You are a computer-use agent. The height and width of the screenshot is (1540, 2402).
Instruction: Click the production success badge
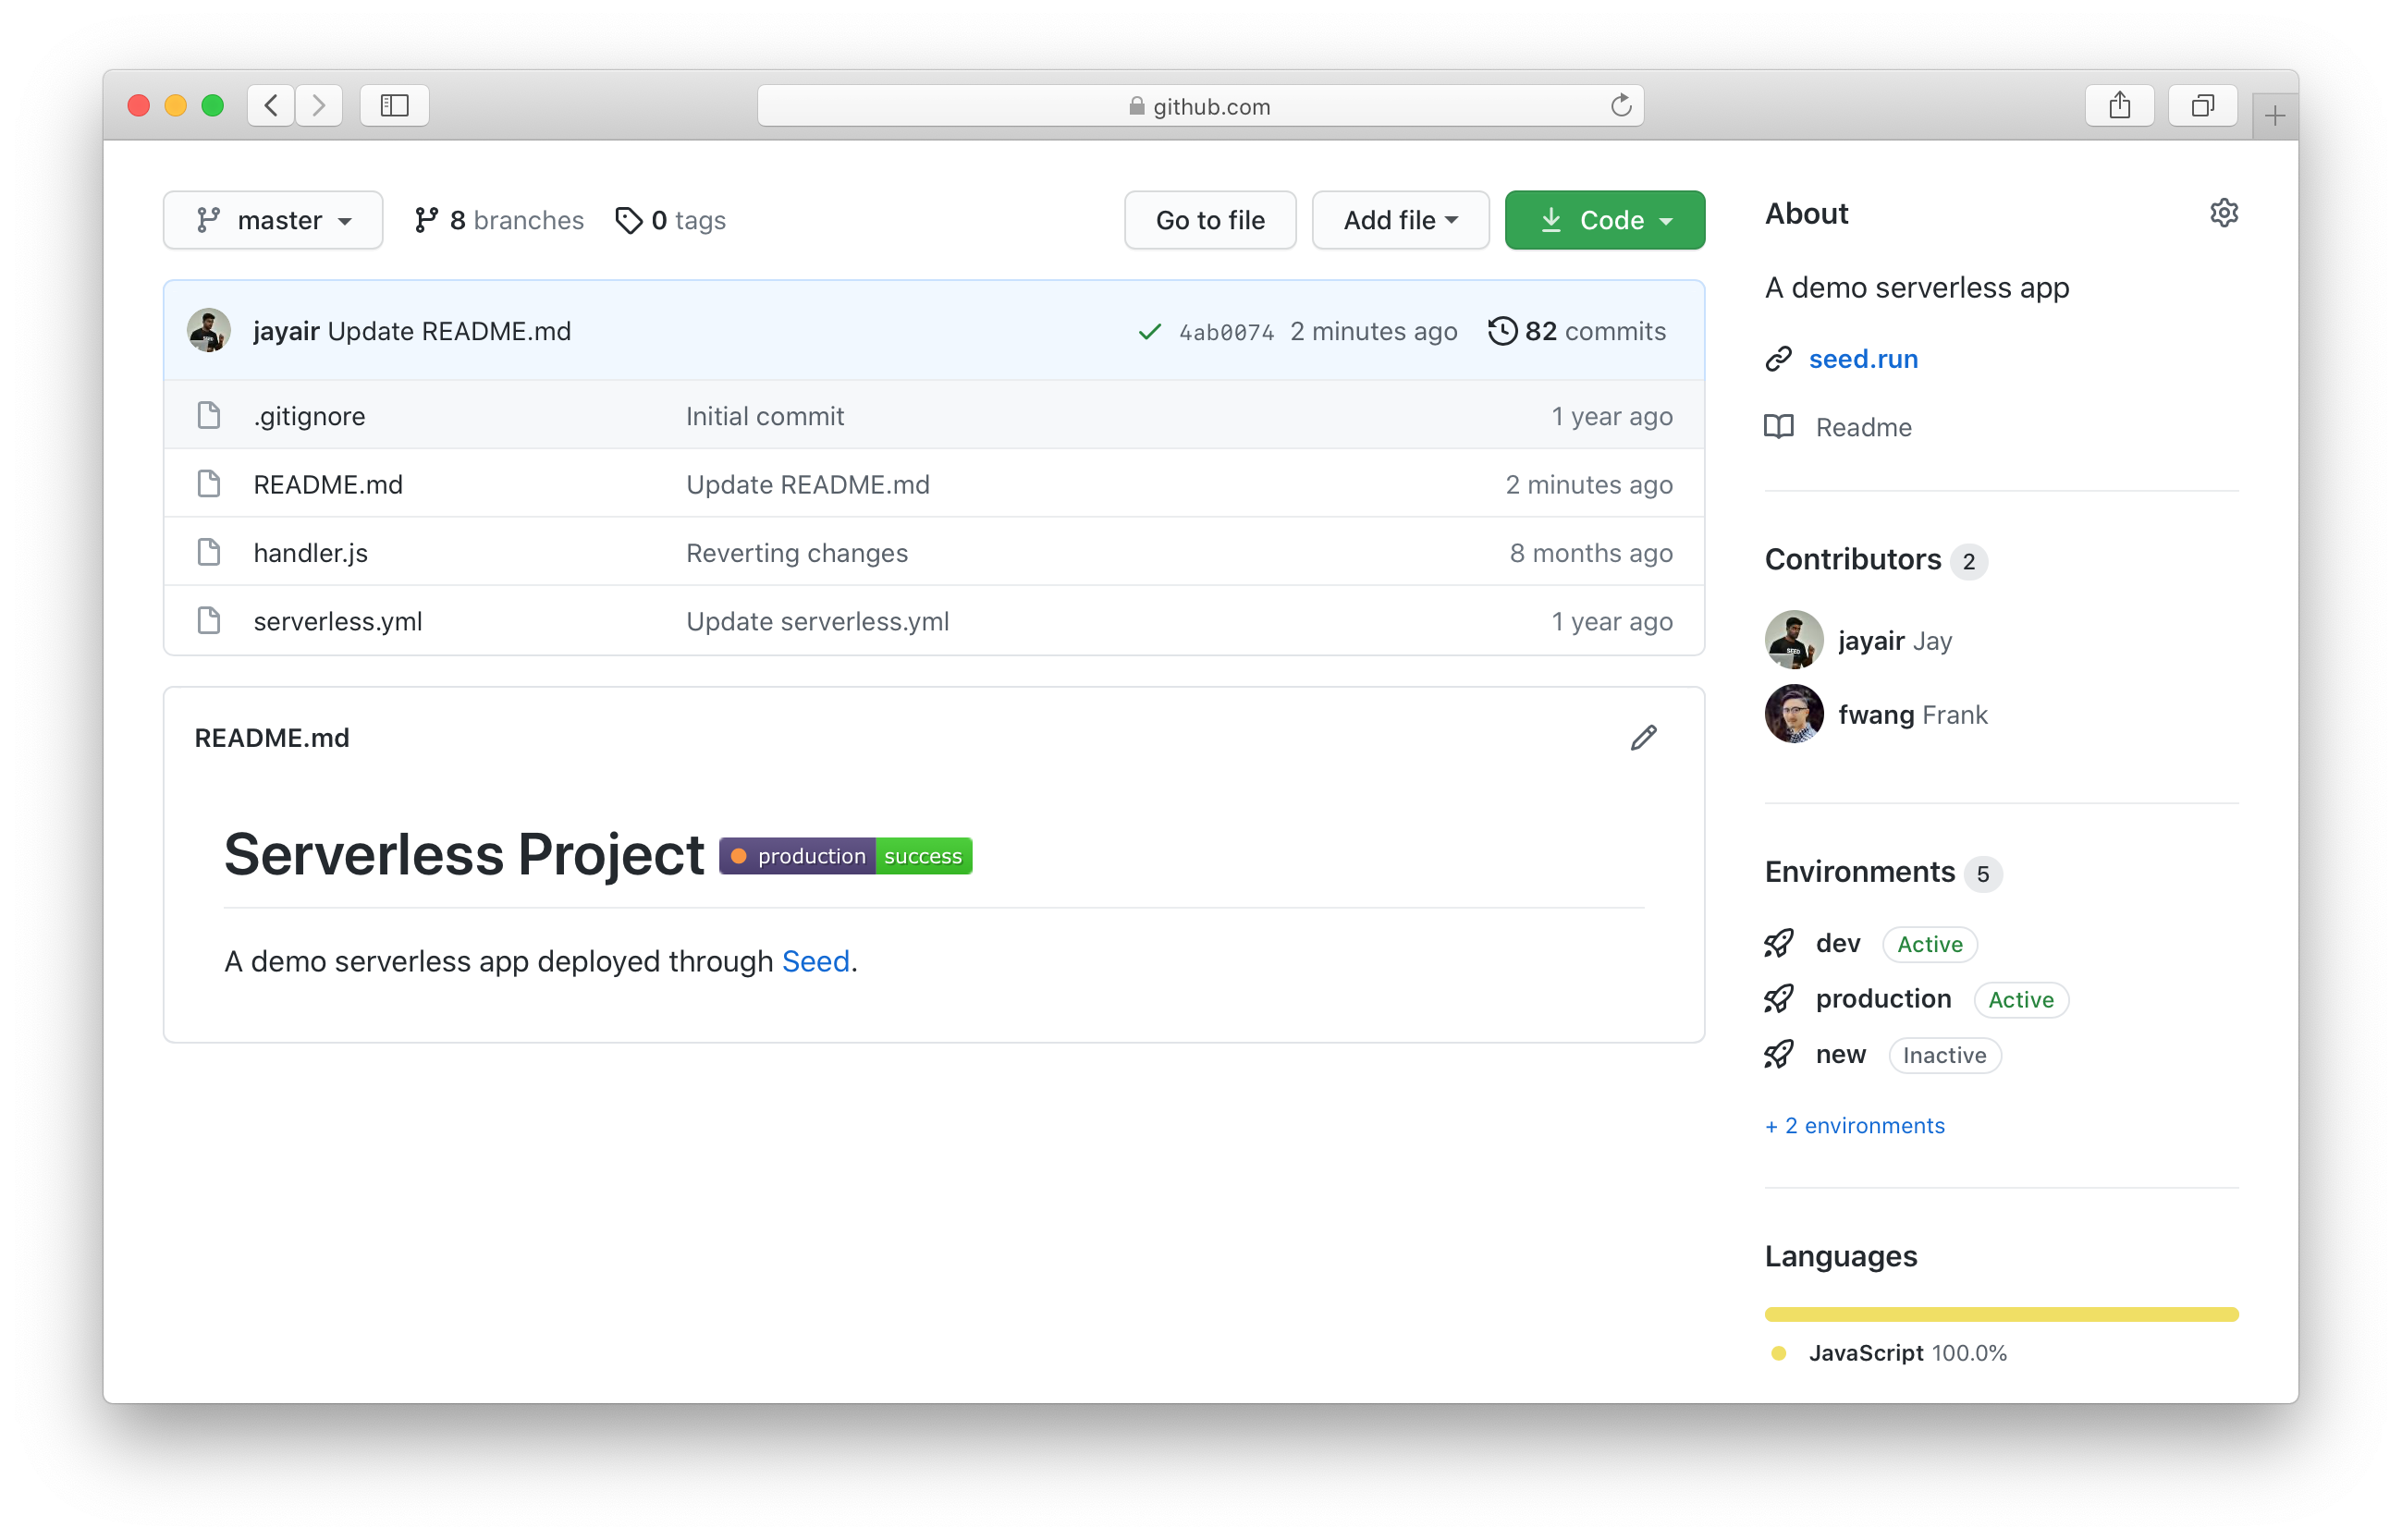point(845,856)
